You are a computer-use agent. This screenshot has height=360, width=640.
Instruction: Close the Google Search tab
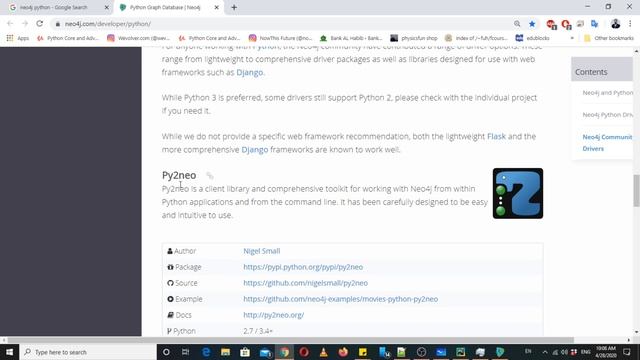107,7
